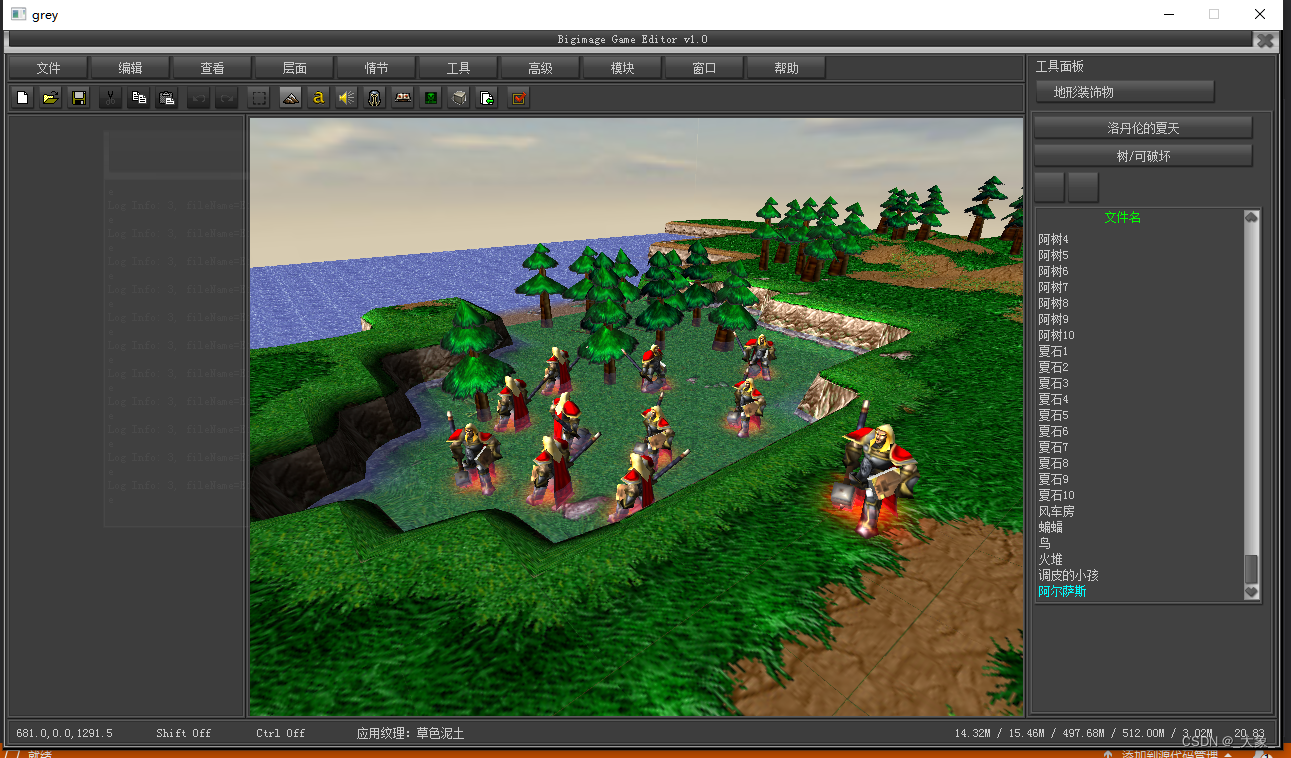1291x758 pixels.
Task: Select 阿树5 in the file list
Action: click(1053, 256)
